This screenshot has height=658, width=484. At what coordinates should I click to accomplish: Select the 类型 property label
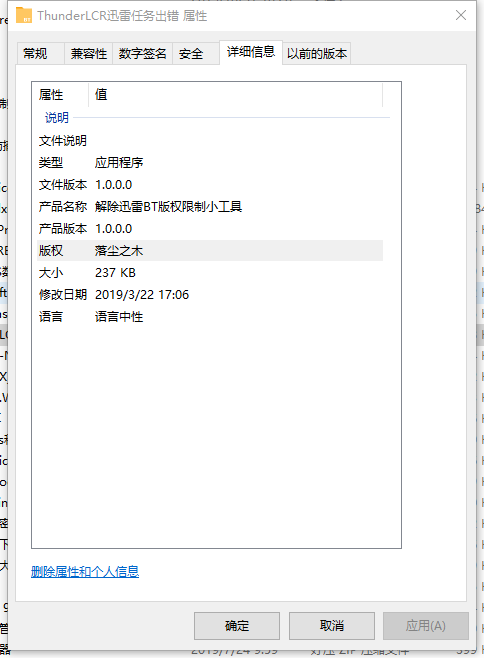click(x=51, y=162)
